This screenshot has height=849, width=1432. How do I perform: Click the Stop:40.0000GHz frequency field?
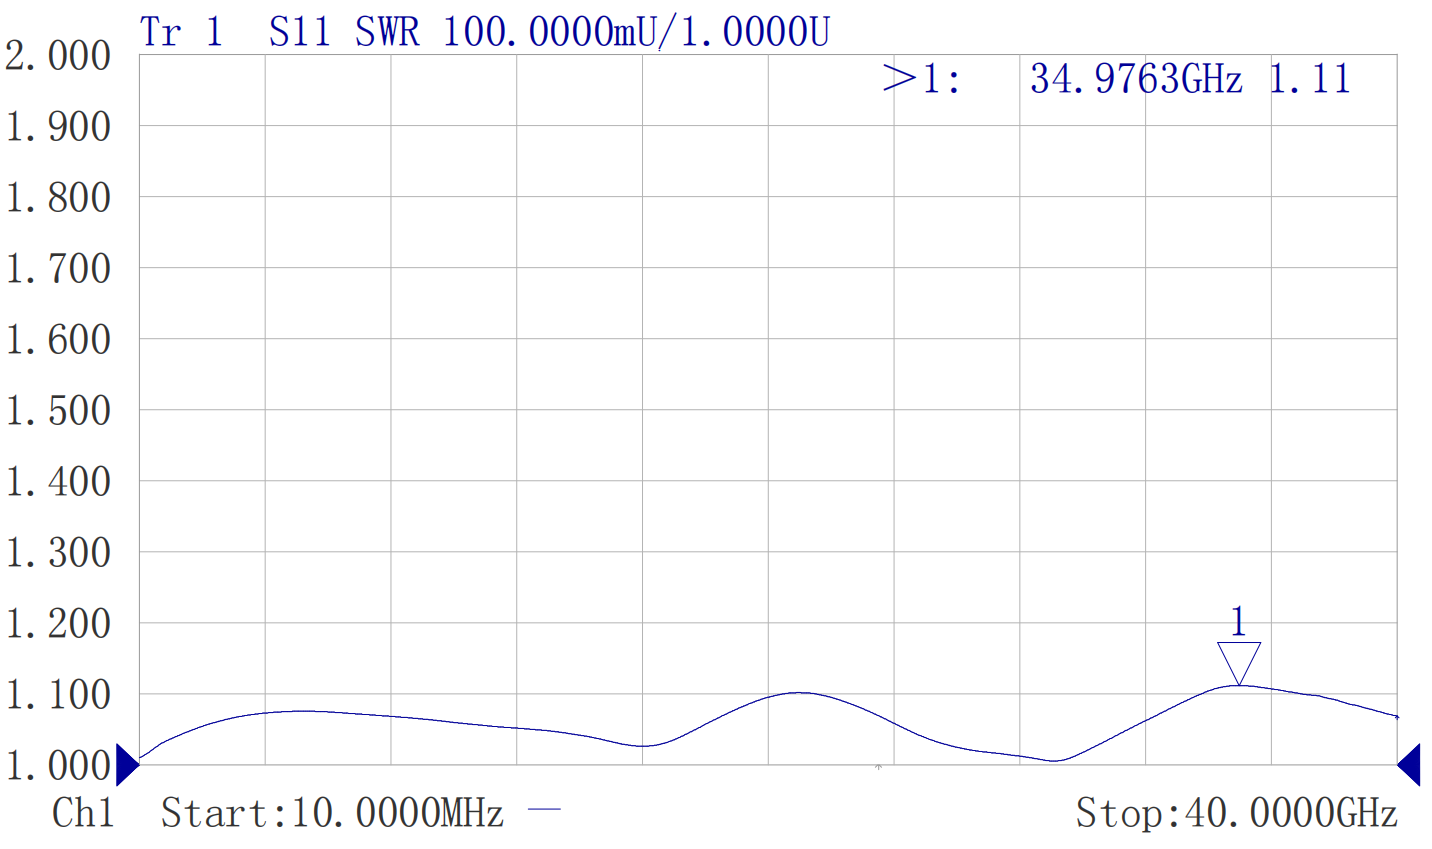pos(1236,813)
